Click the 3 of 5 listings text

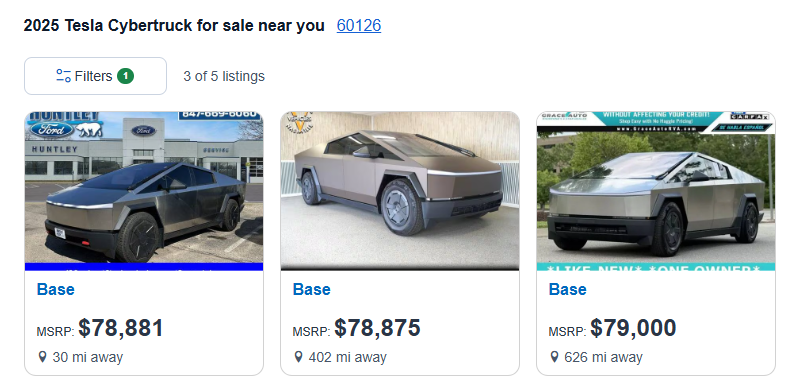[x=224, y=76]
